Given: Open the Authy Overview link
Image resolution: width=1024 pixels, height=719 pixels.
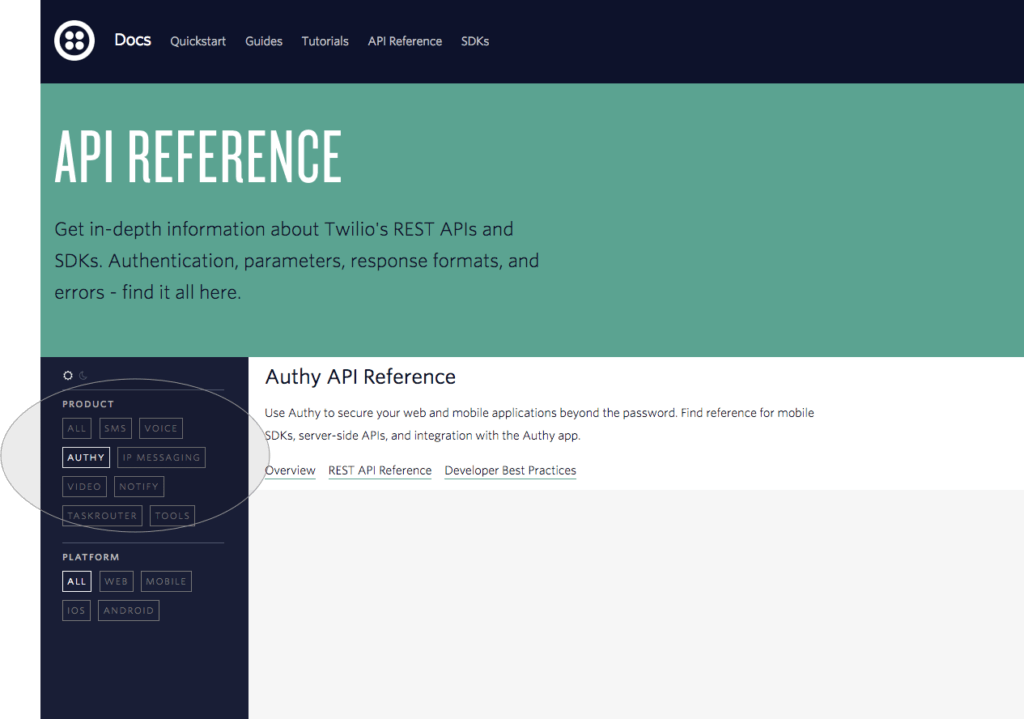Looking at the screenshot, I should 290,470.
